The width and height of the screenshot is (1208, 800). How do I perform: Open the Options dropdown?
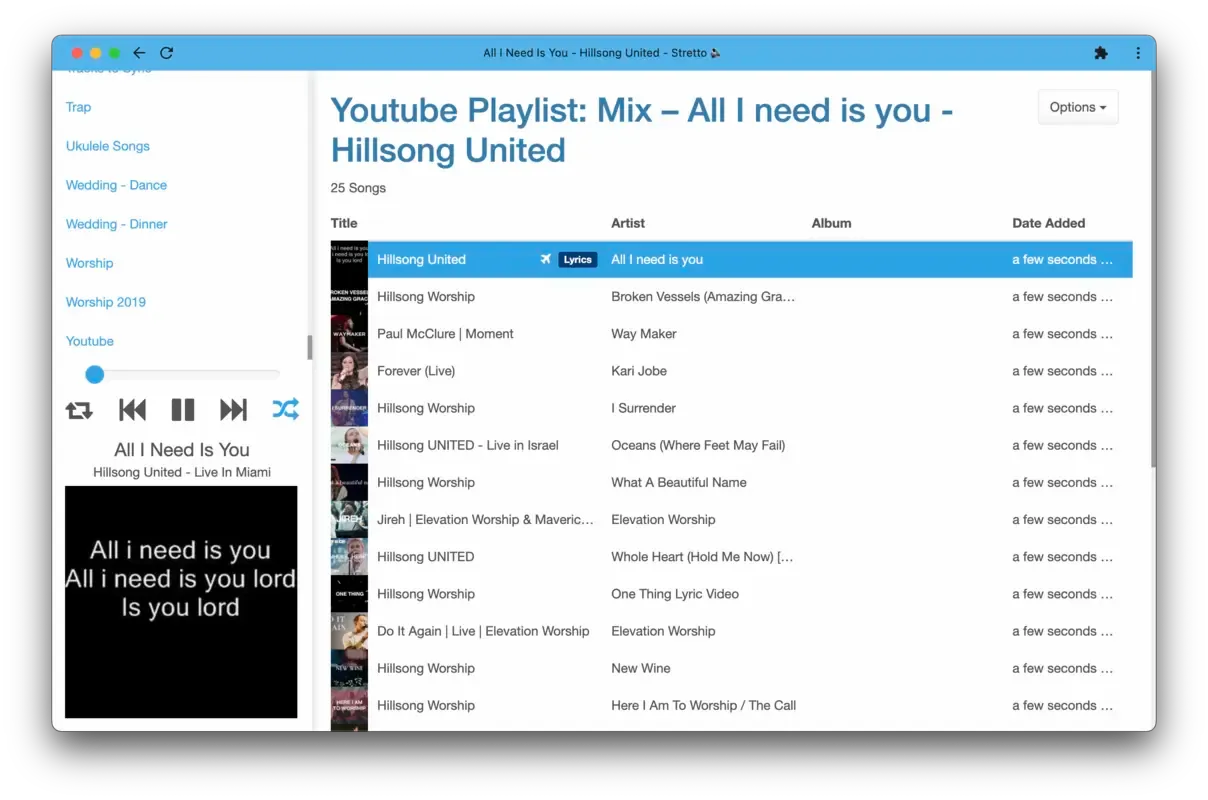click(1077, 107)
